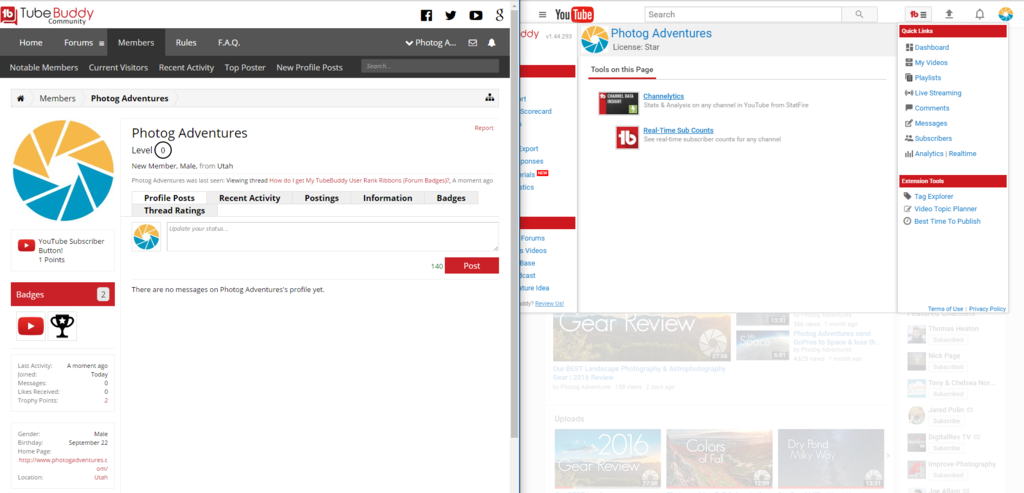1024x493 pixels.
Task: Open the photogadventures.com home page link
Action: [x=63, y=464]
